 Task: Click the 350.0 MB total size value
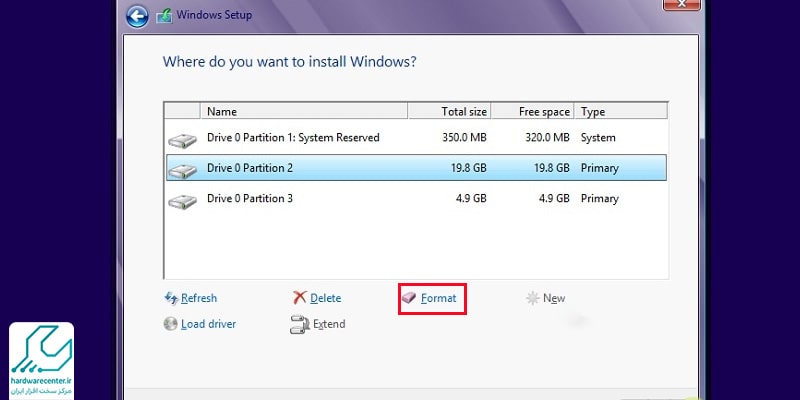(464, 138)
